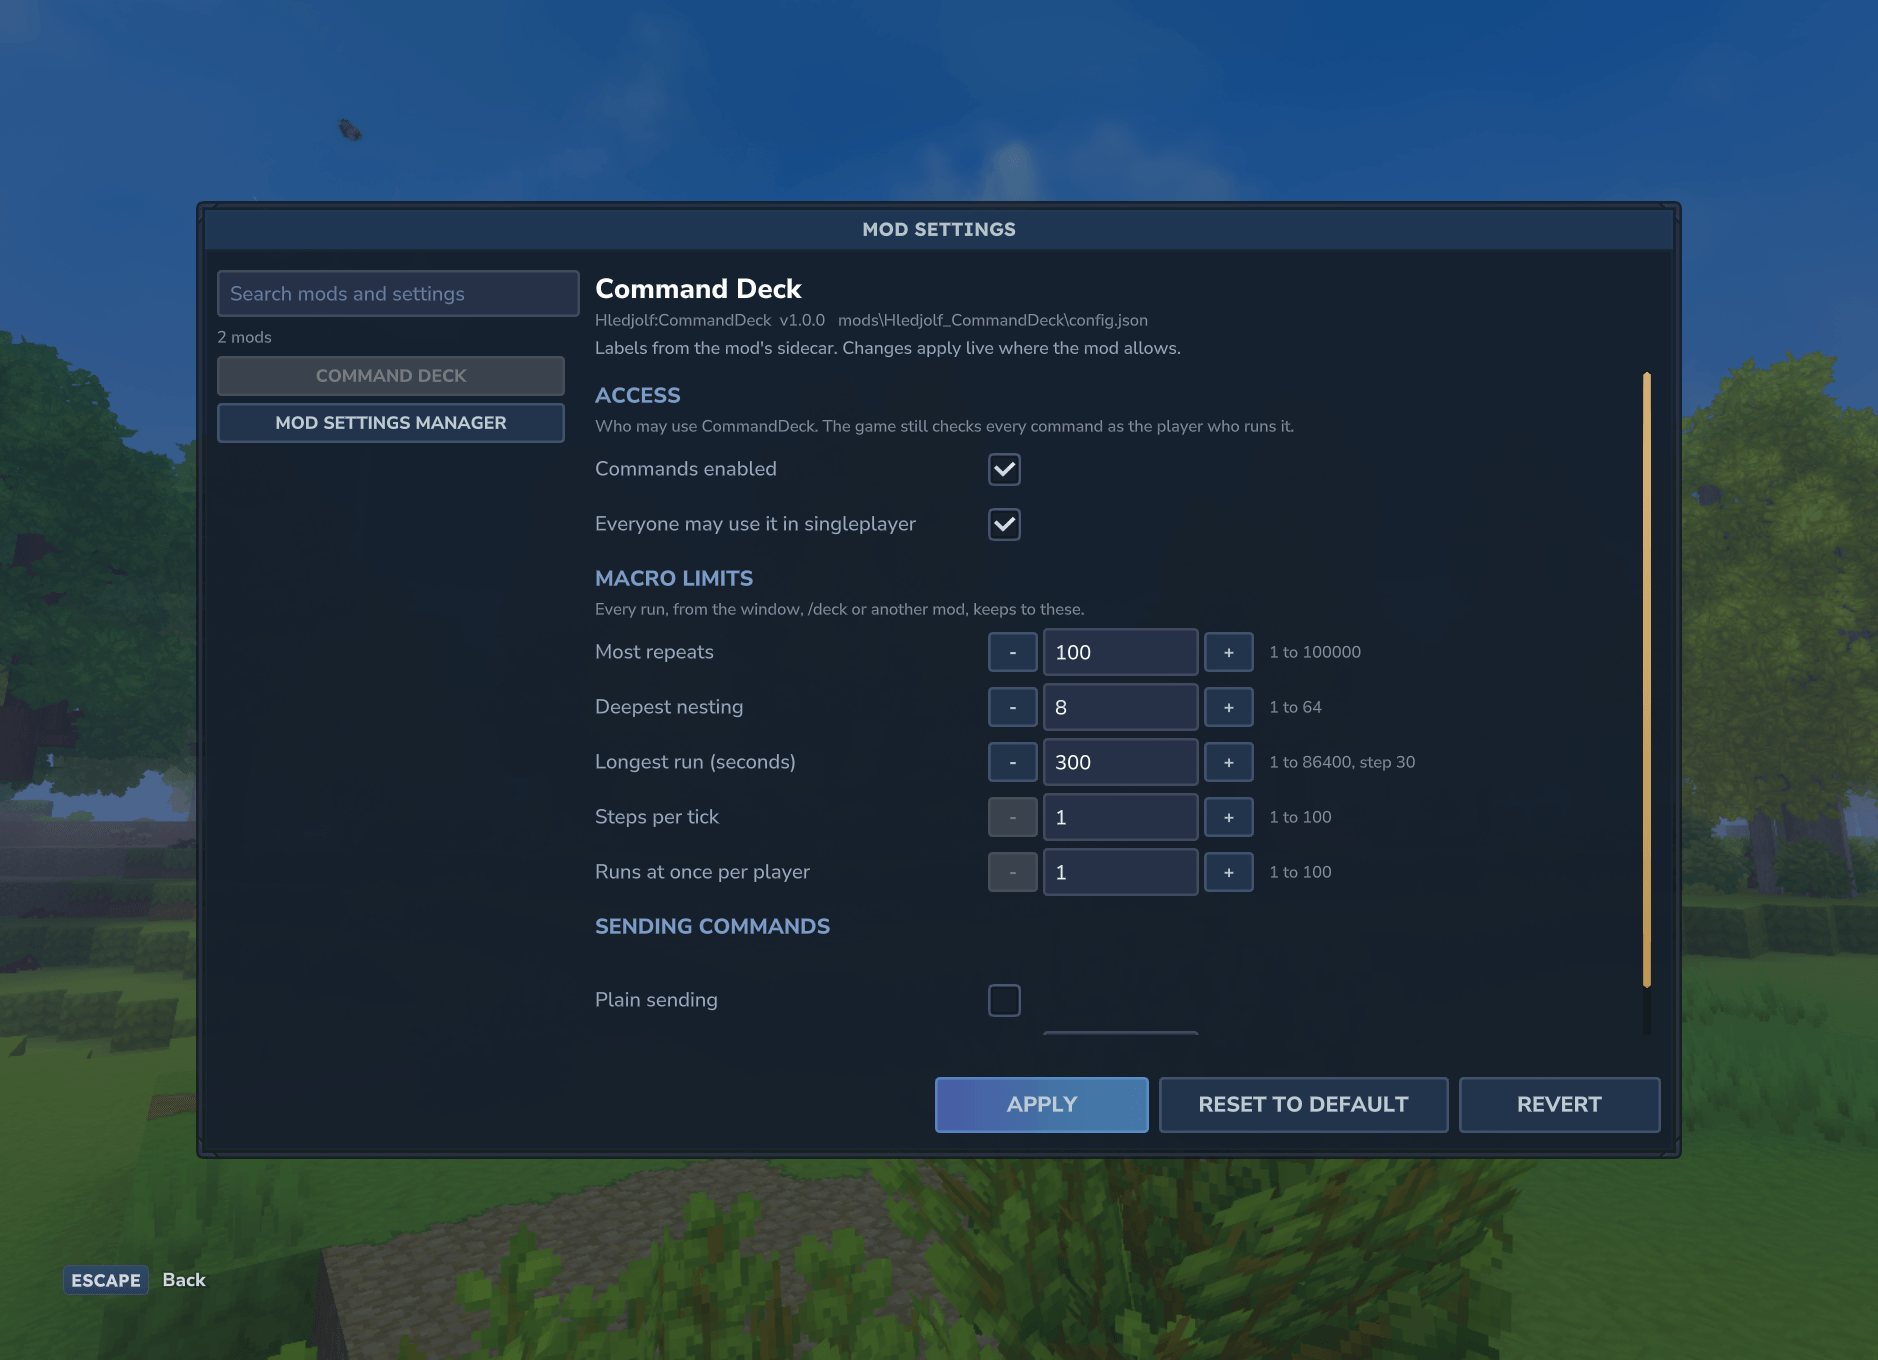This screenshot has width=1878, height=1360.
Task: Toggle the Commands enabled checkbox
Action: 1004,469
